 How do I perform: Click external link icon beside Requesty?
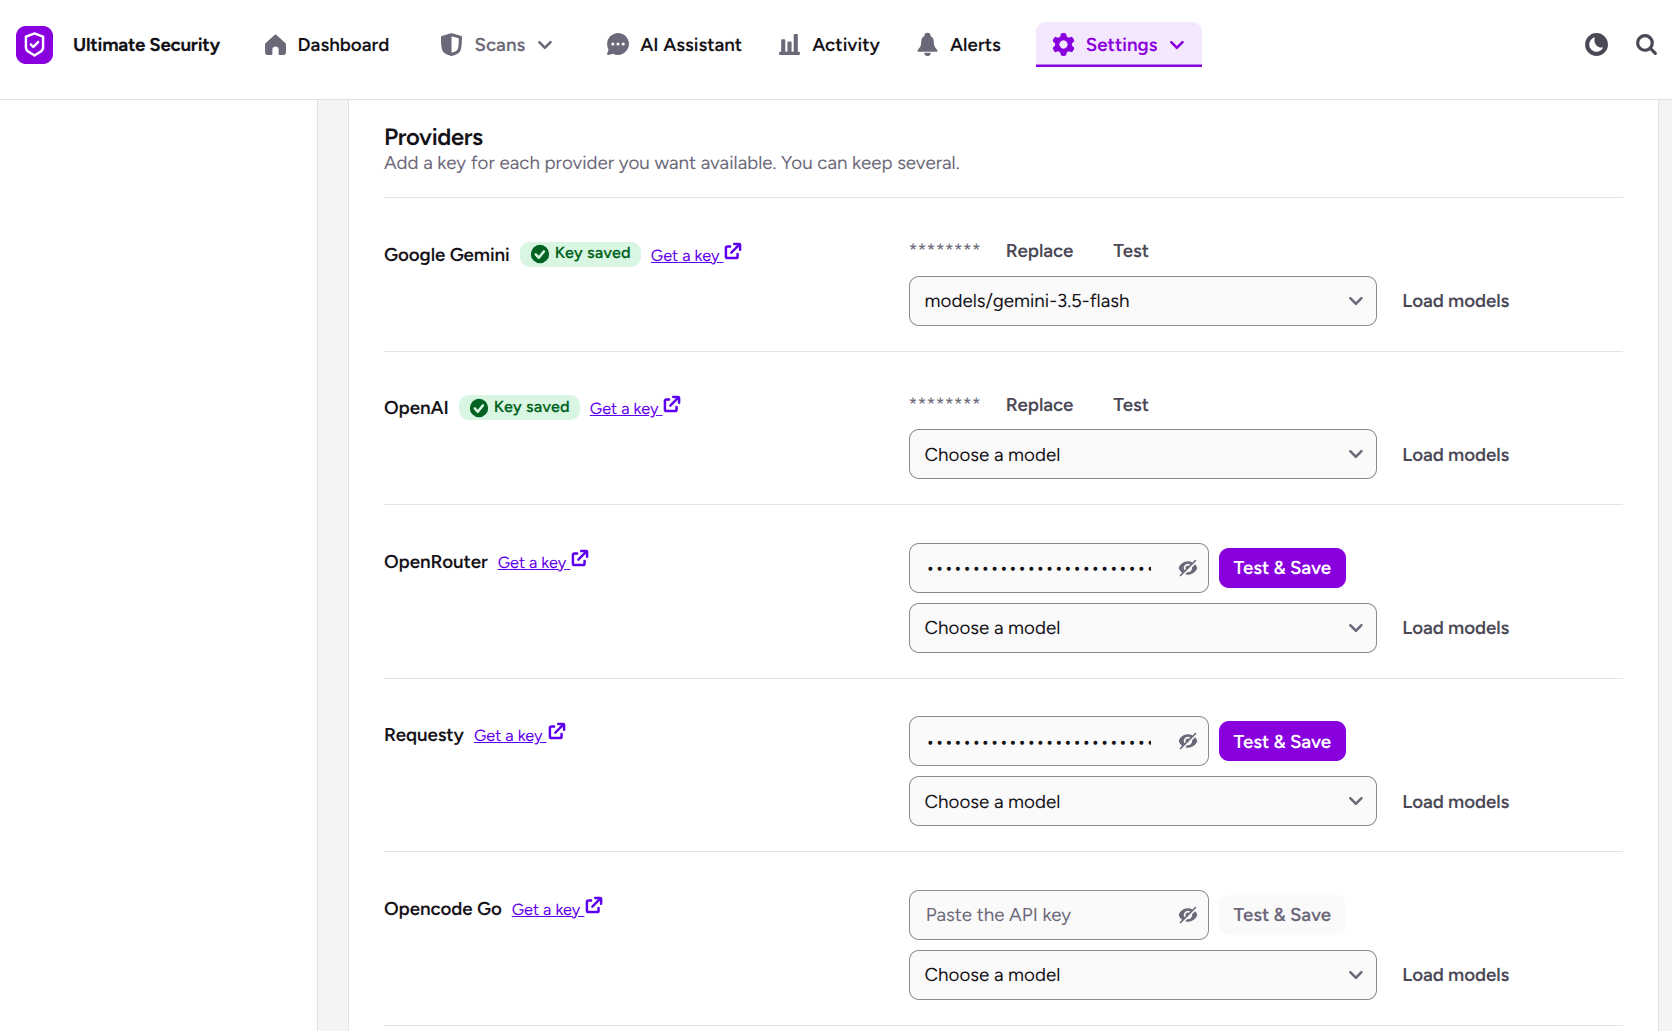pos(557,732)
